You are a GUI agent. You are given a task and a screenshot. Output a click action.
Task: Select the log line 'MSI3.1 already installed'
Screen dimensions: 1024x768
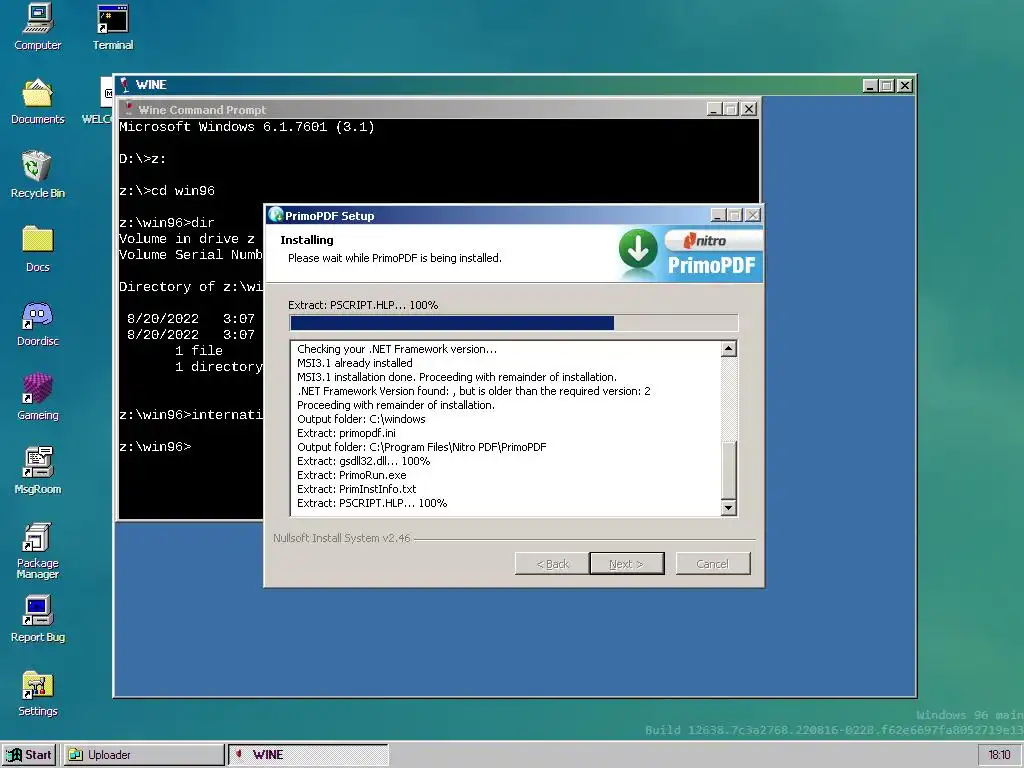(355, 362)
